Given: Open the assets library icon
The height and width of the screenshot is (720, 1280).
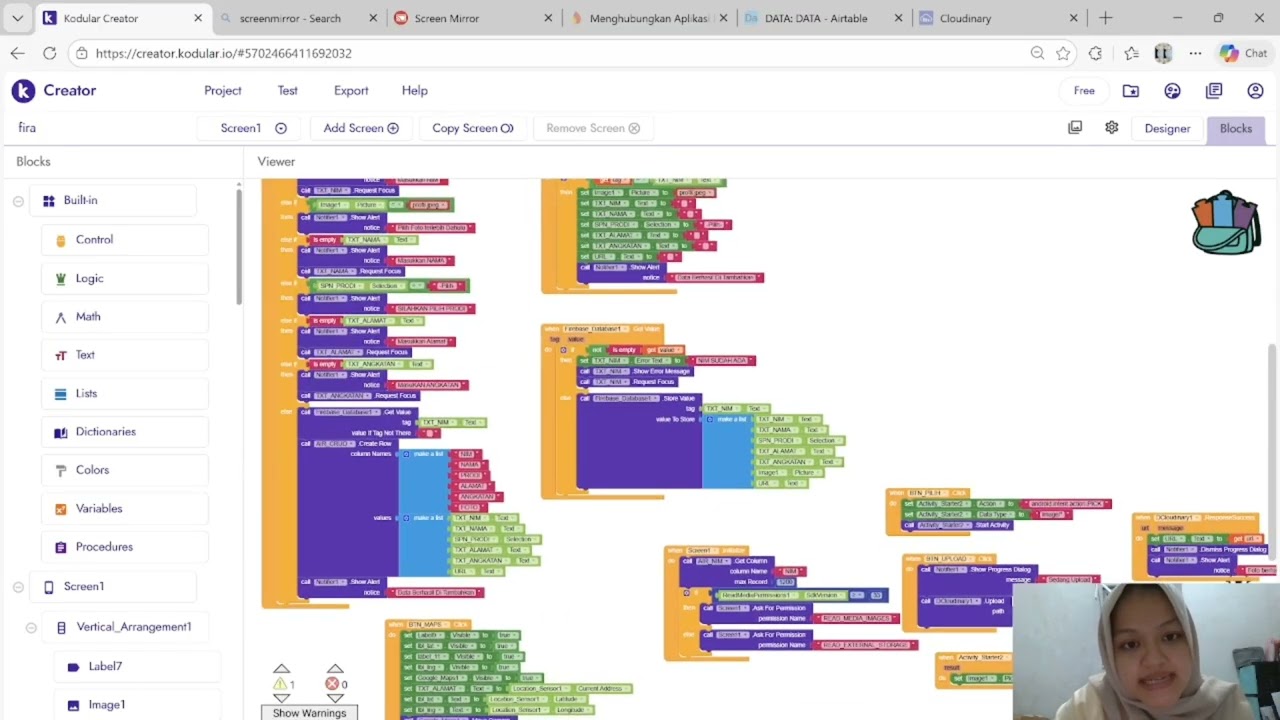Looking at the screenshot, I should (x=1075, y=128).
